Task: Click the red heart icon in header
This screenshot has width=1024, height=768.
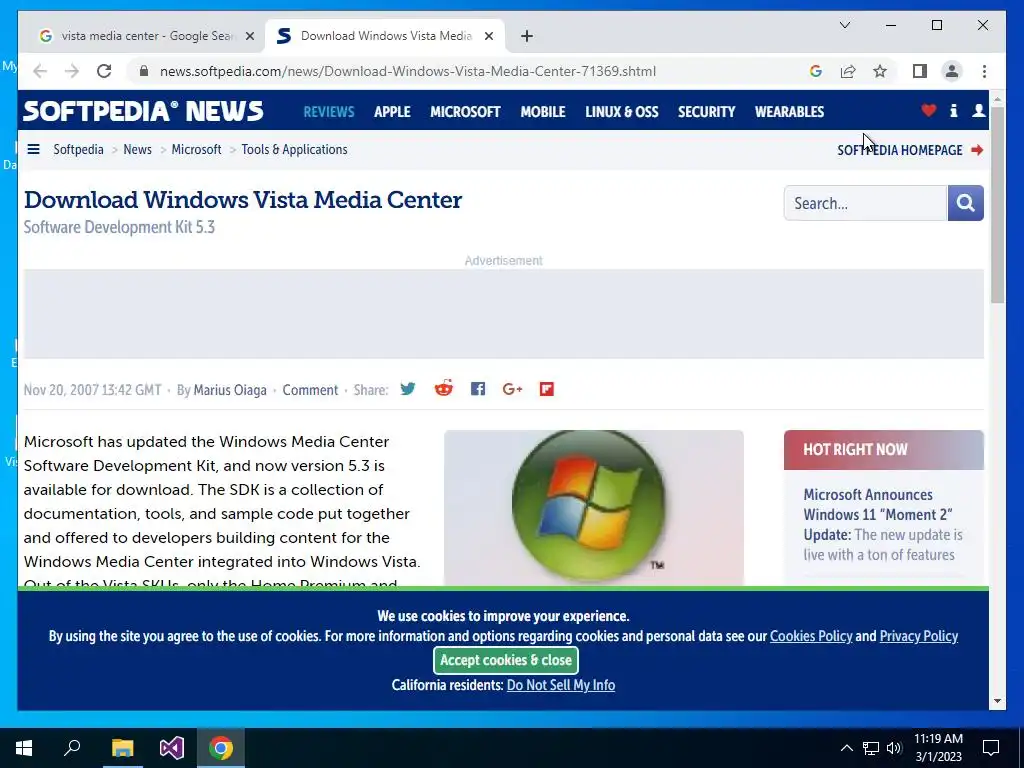Action: (929, 110)
